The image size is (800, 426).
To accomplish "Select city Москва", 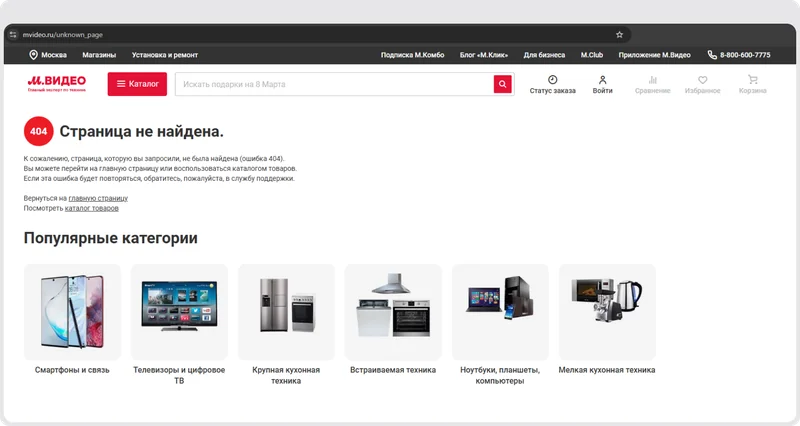I will click(x=54, y=55).
